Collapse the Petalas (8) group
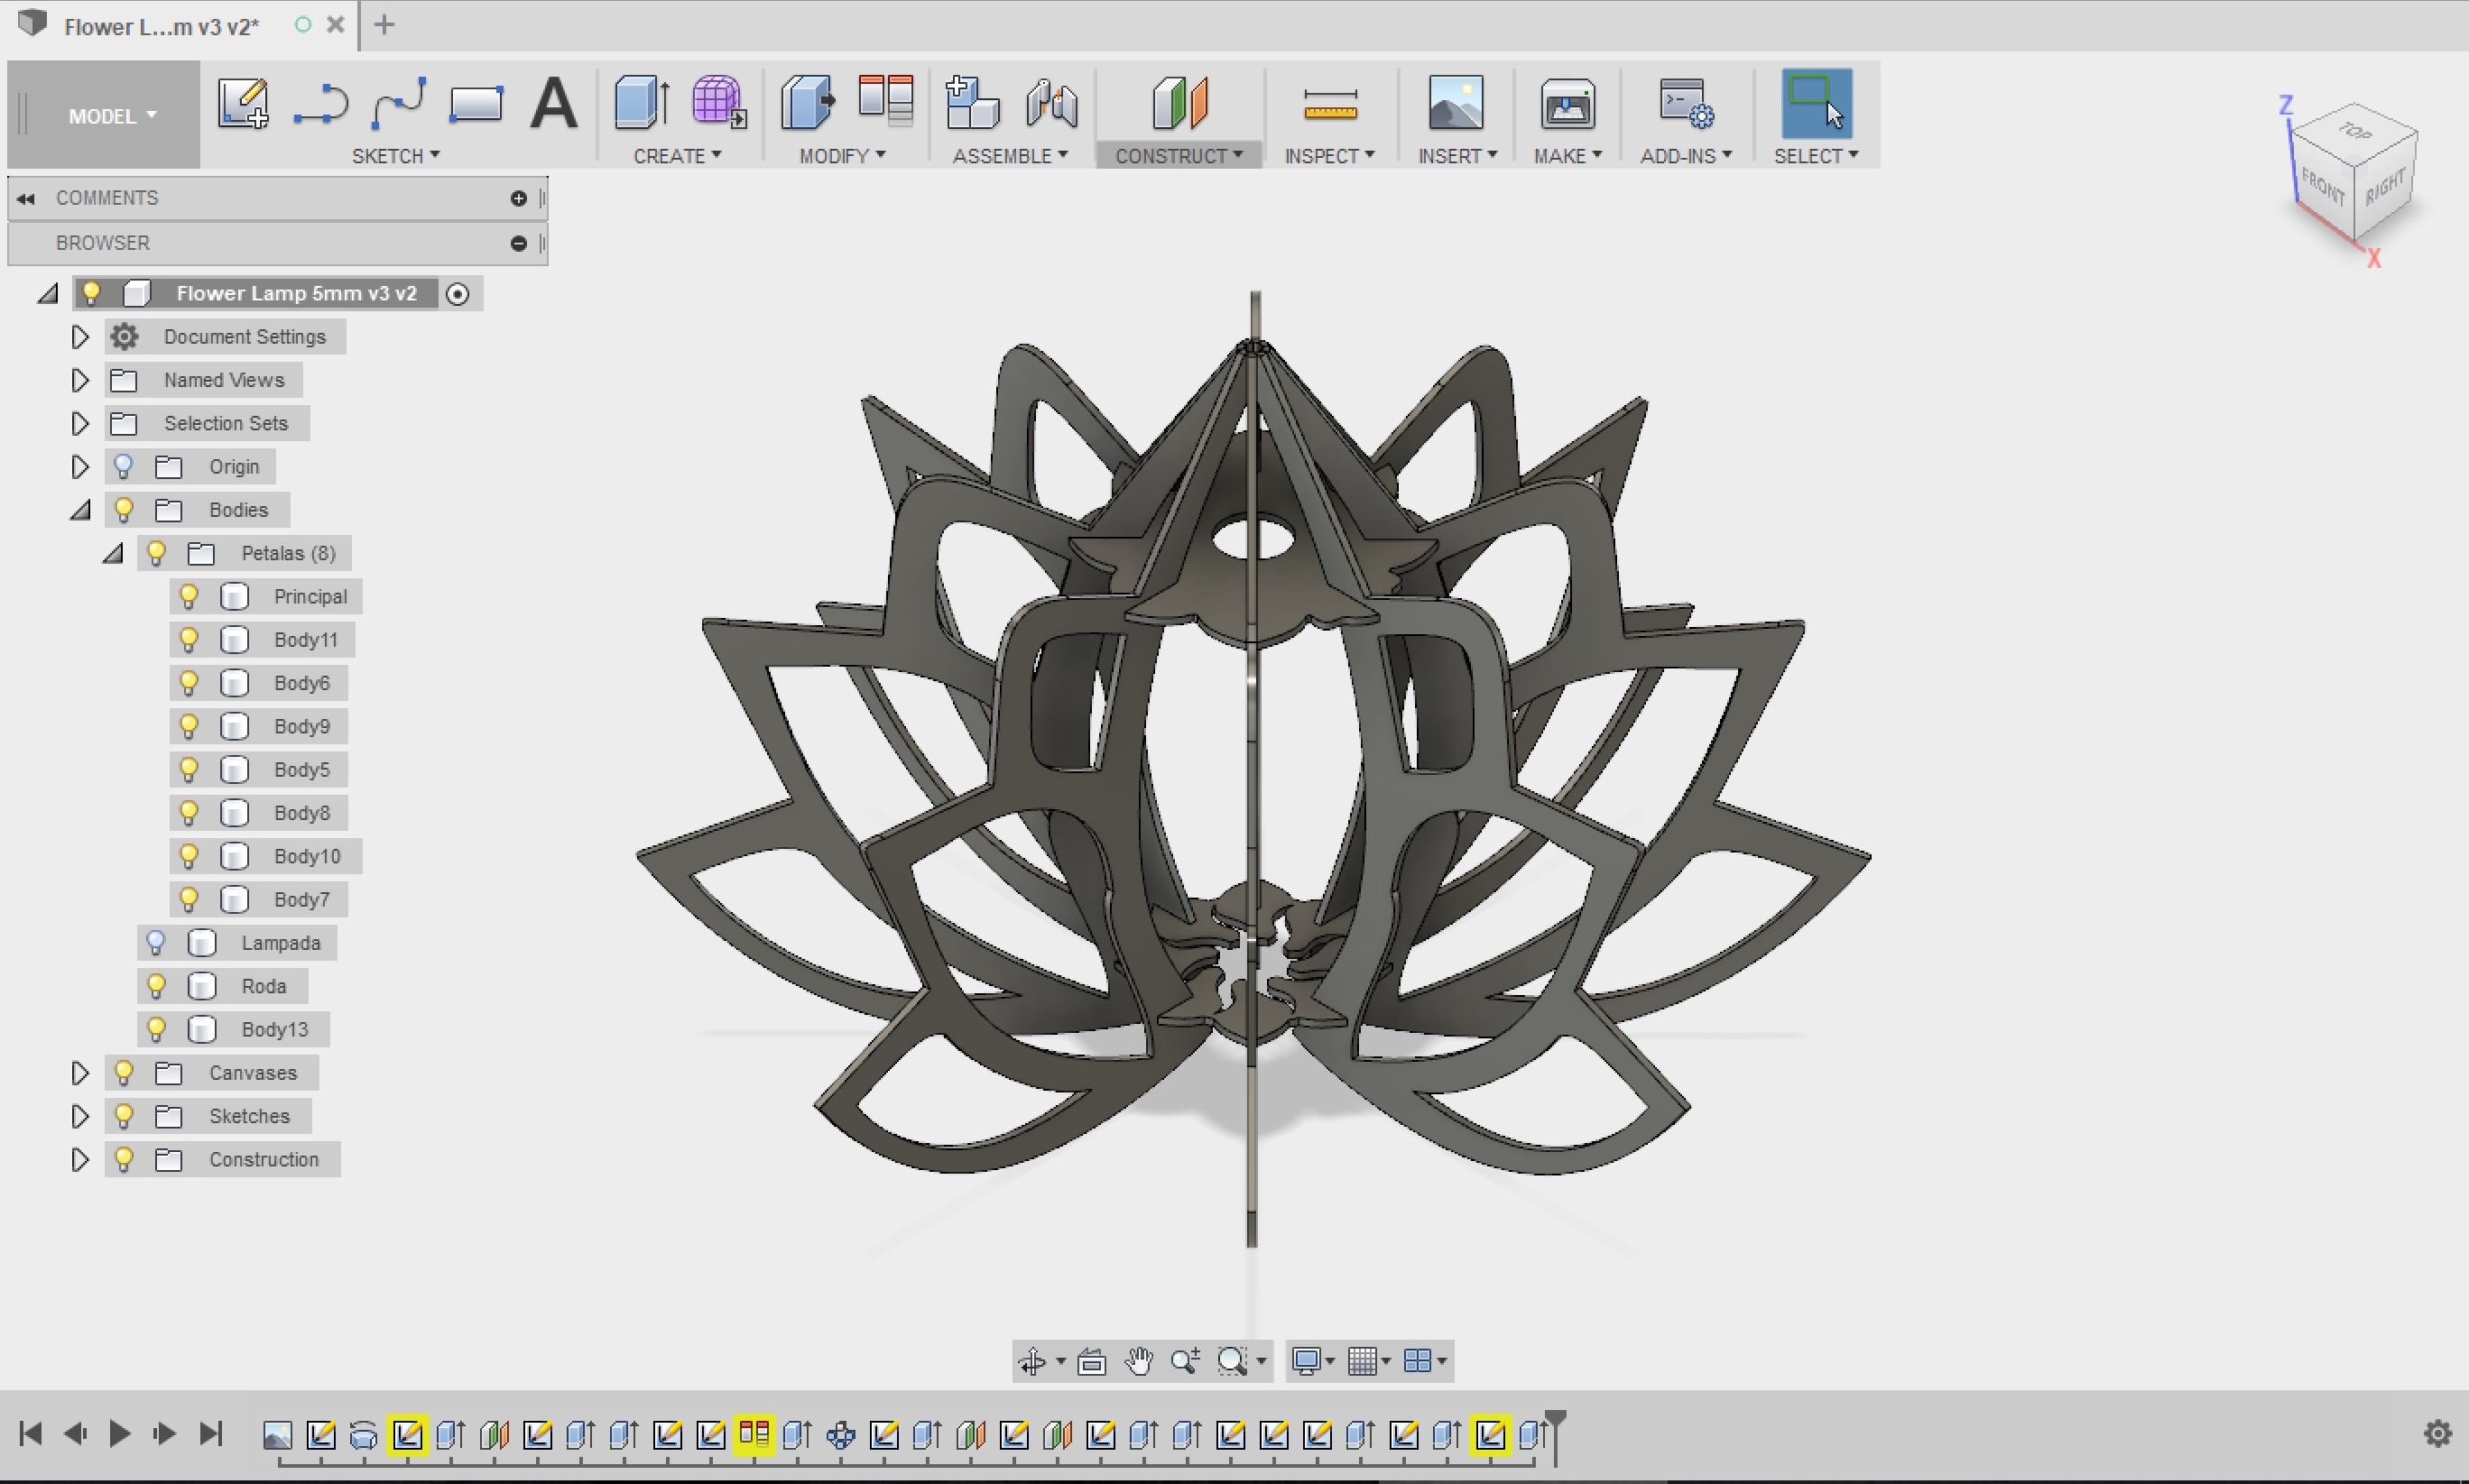This screenshot has width=2469, height=1484. (x=113, y=553)
